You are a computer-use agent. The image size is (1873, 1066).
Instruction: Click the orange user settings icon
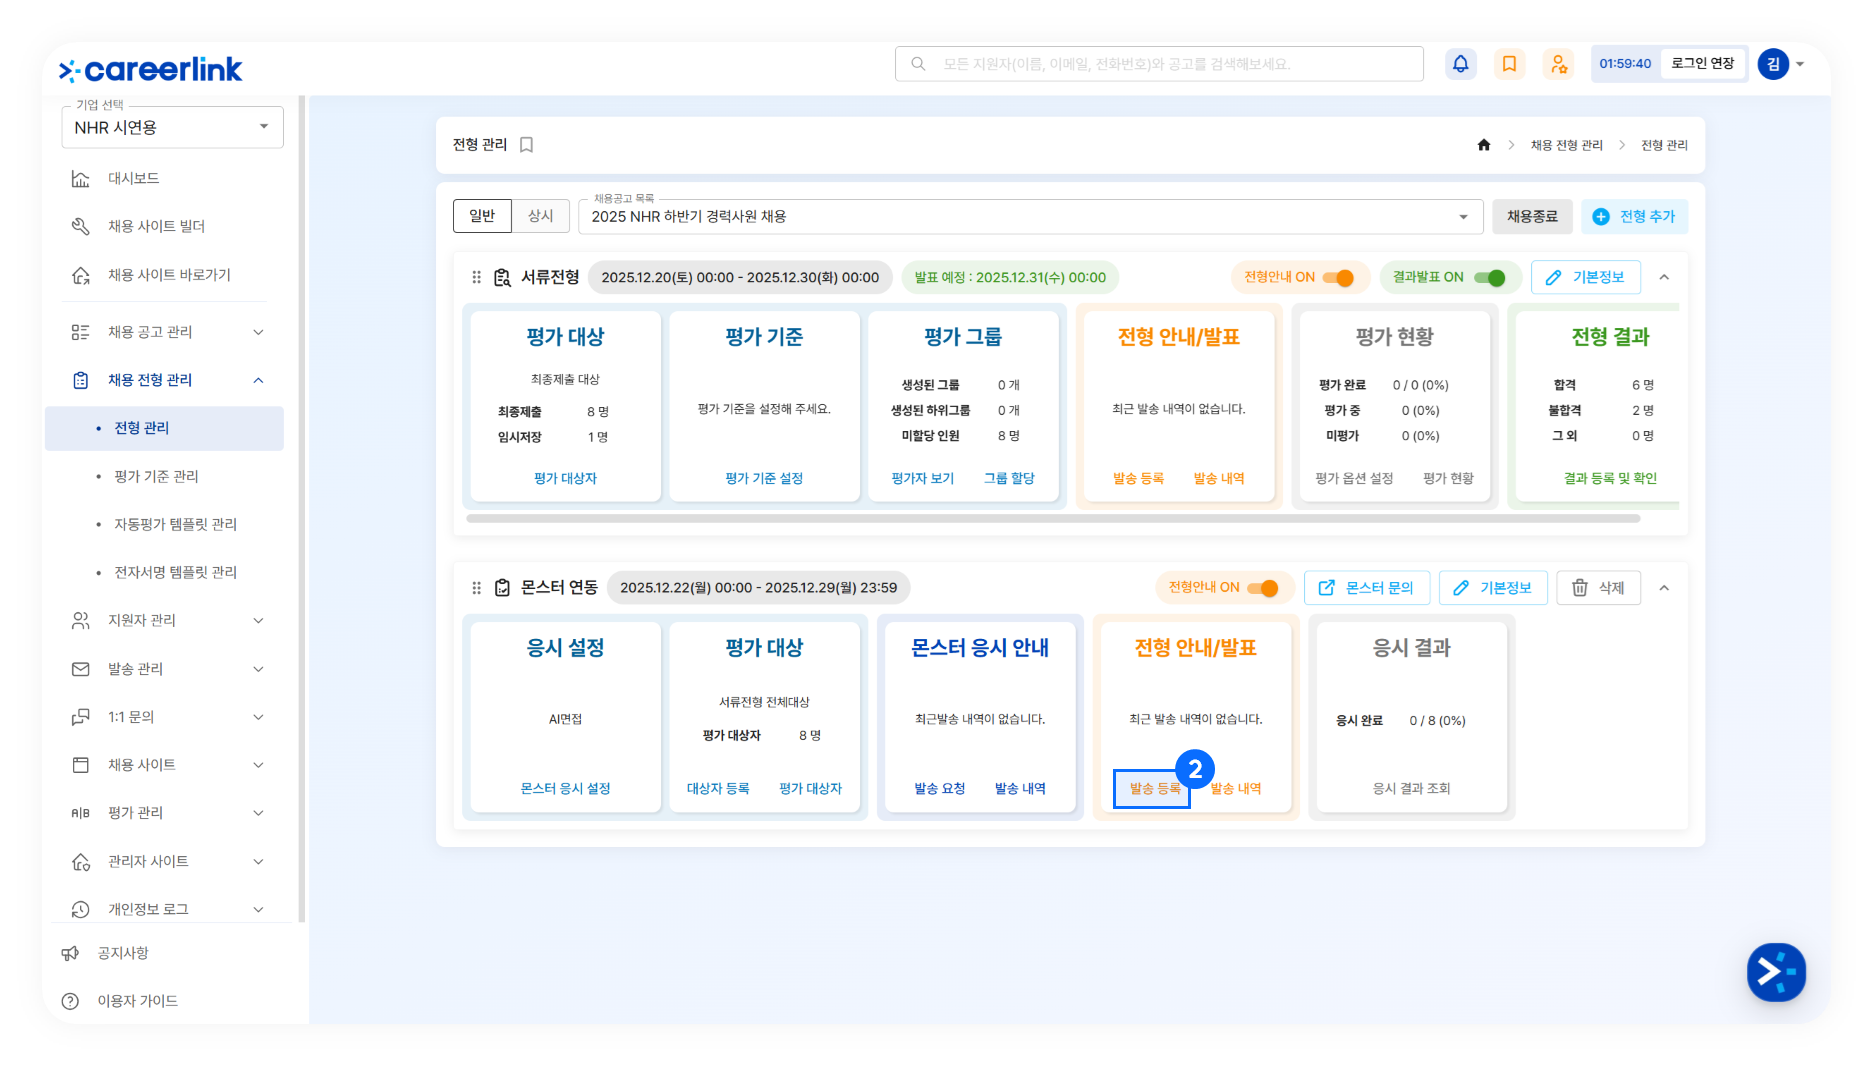(1558, 64)
